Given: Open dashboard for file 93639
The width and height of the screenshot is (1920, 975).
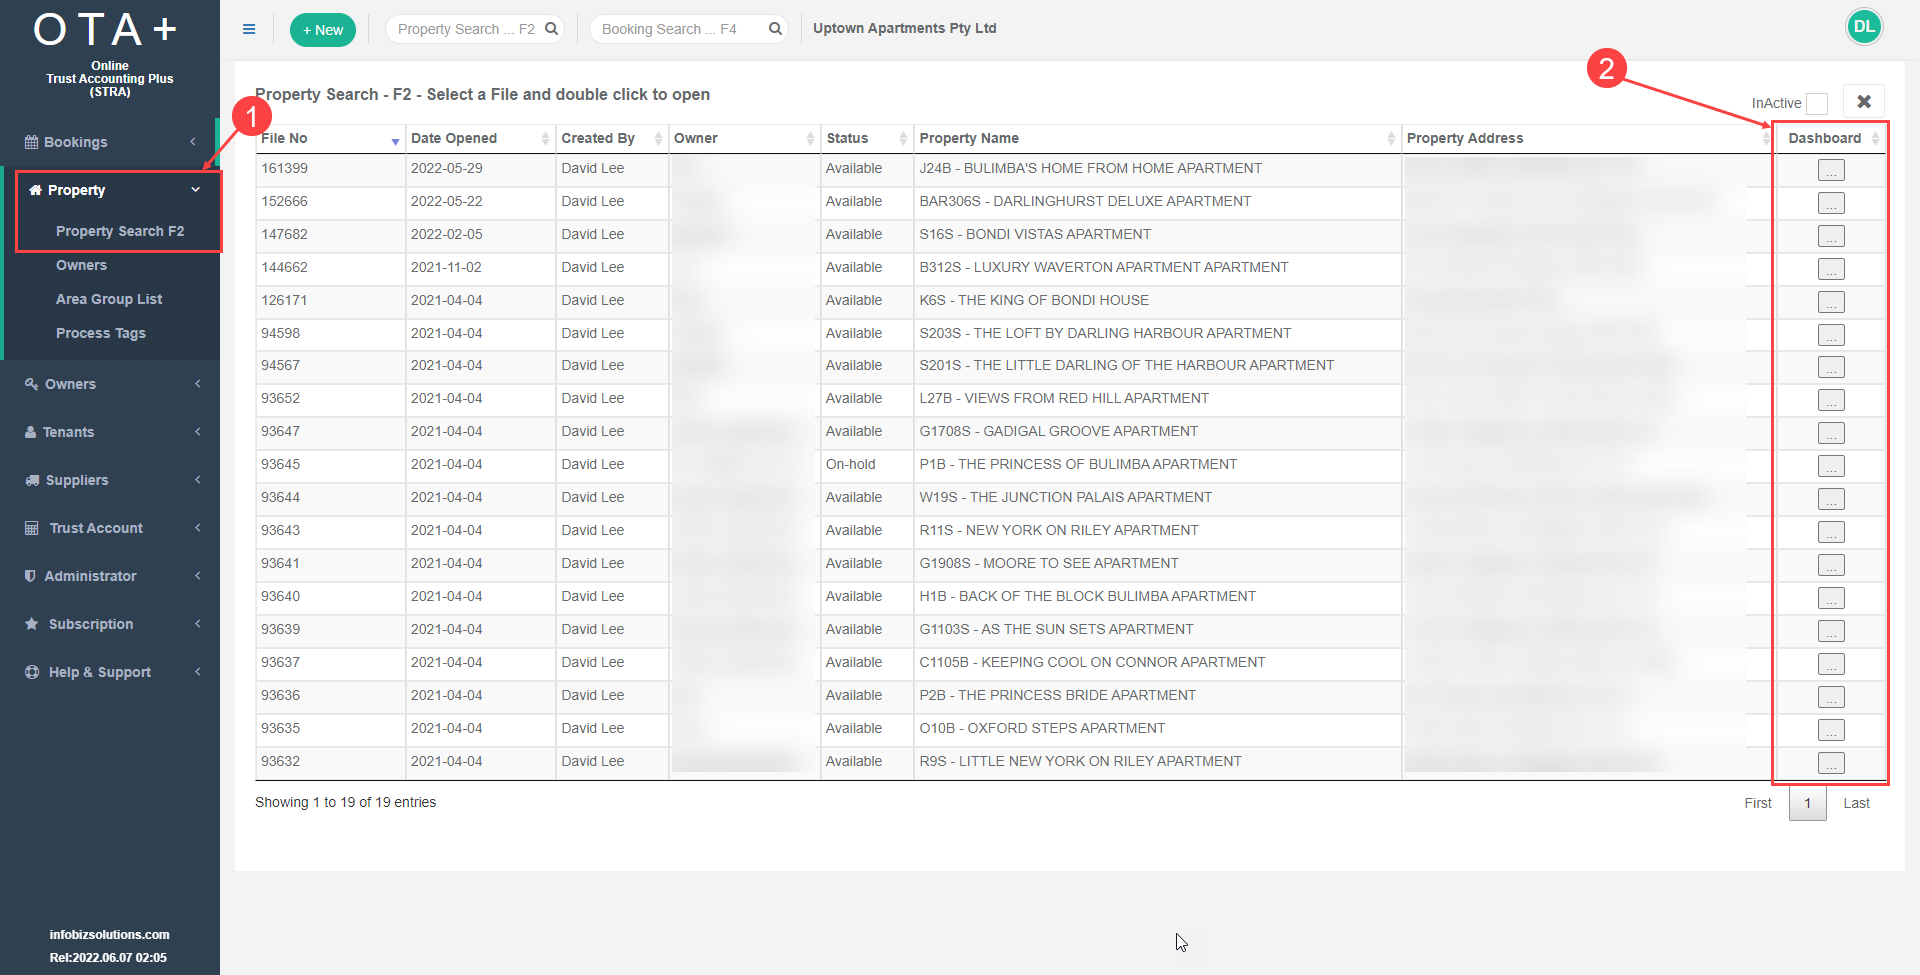Looking at the screenshot, I should [x=1831, y=632].
